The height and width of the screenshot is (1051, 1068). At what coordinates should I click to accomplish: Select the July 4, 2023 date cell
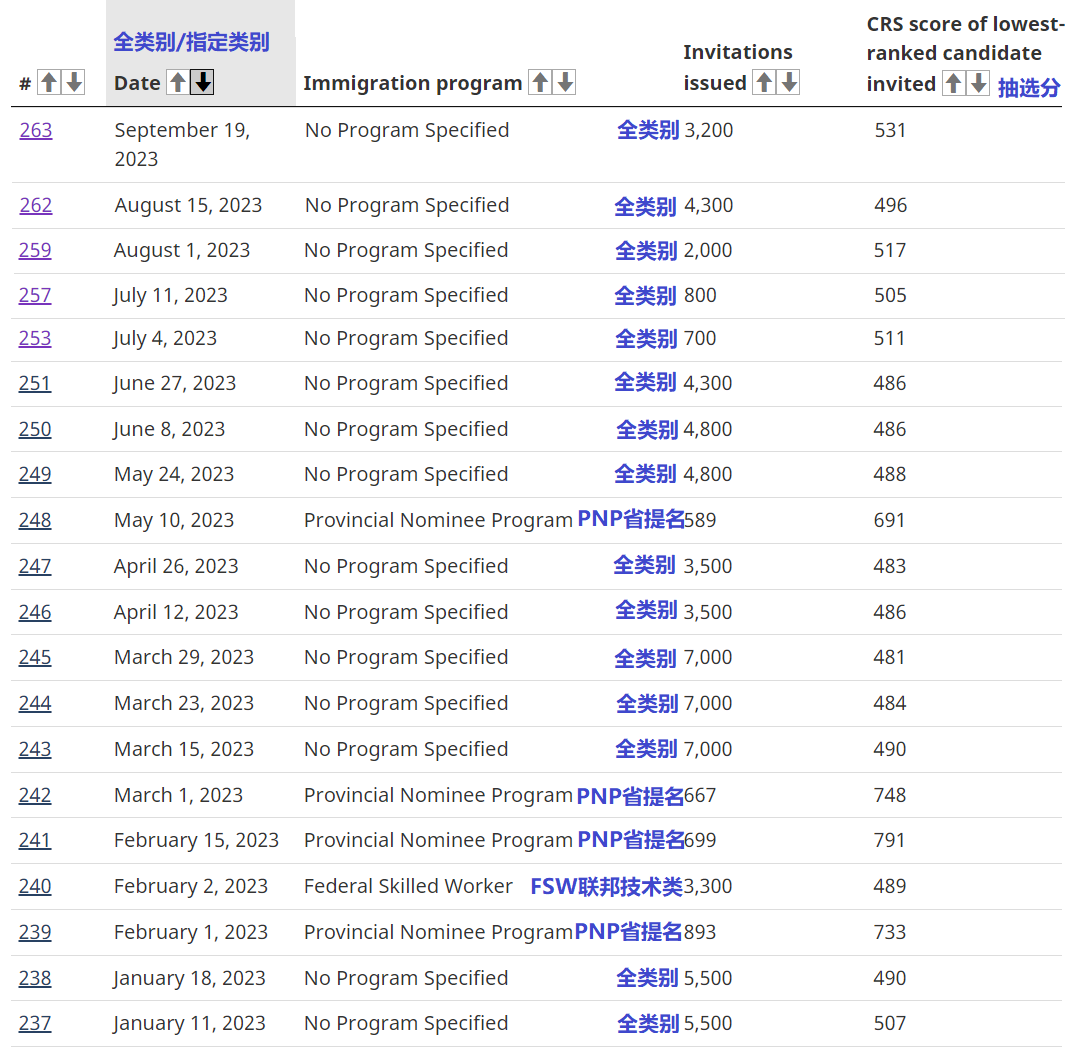165,338
